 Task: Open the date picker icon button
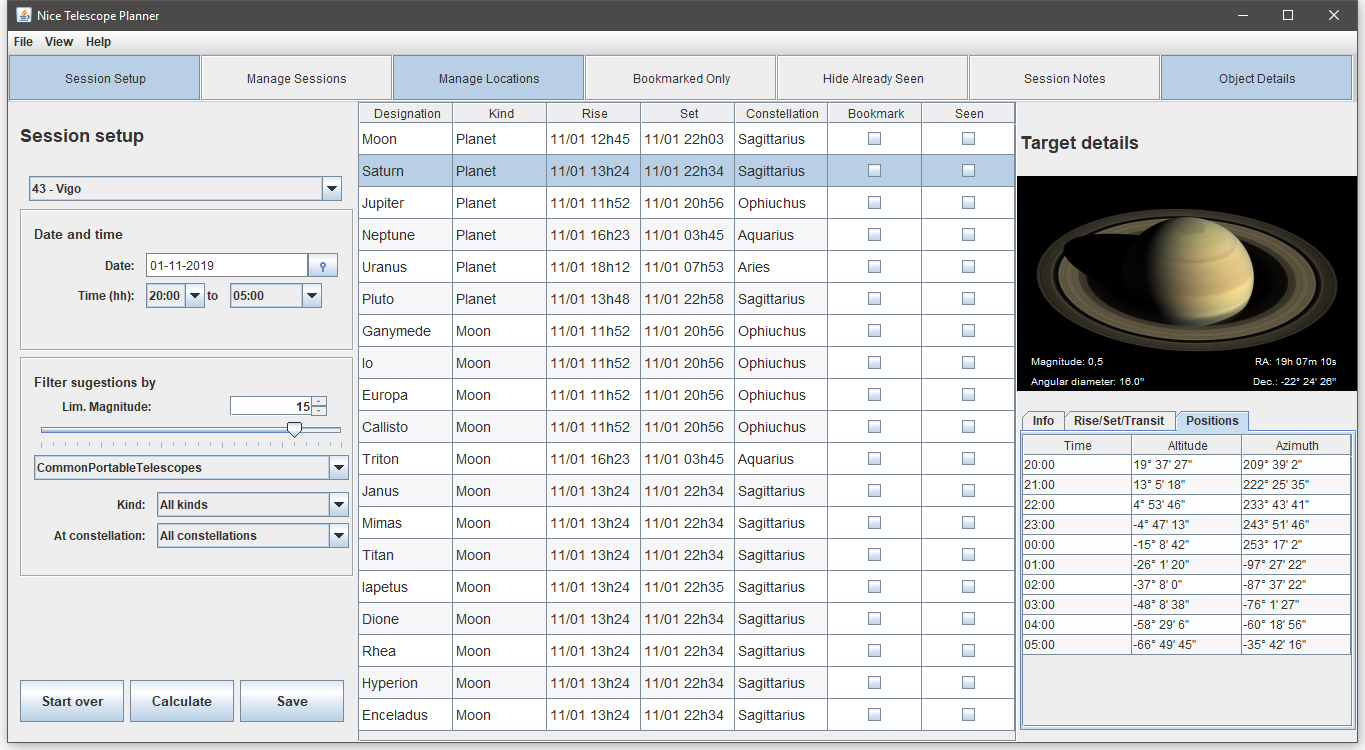click(322, 265)
